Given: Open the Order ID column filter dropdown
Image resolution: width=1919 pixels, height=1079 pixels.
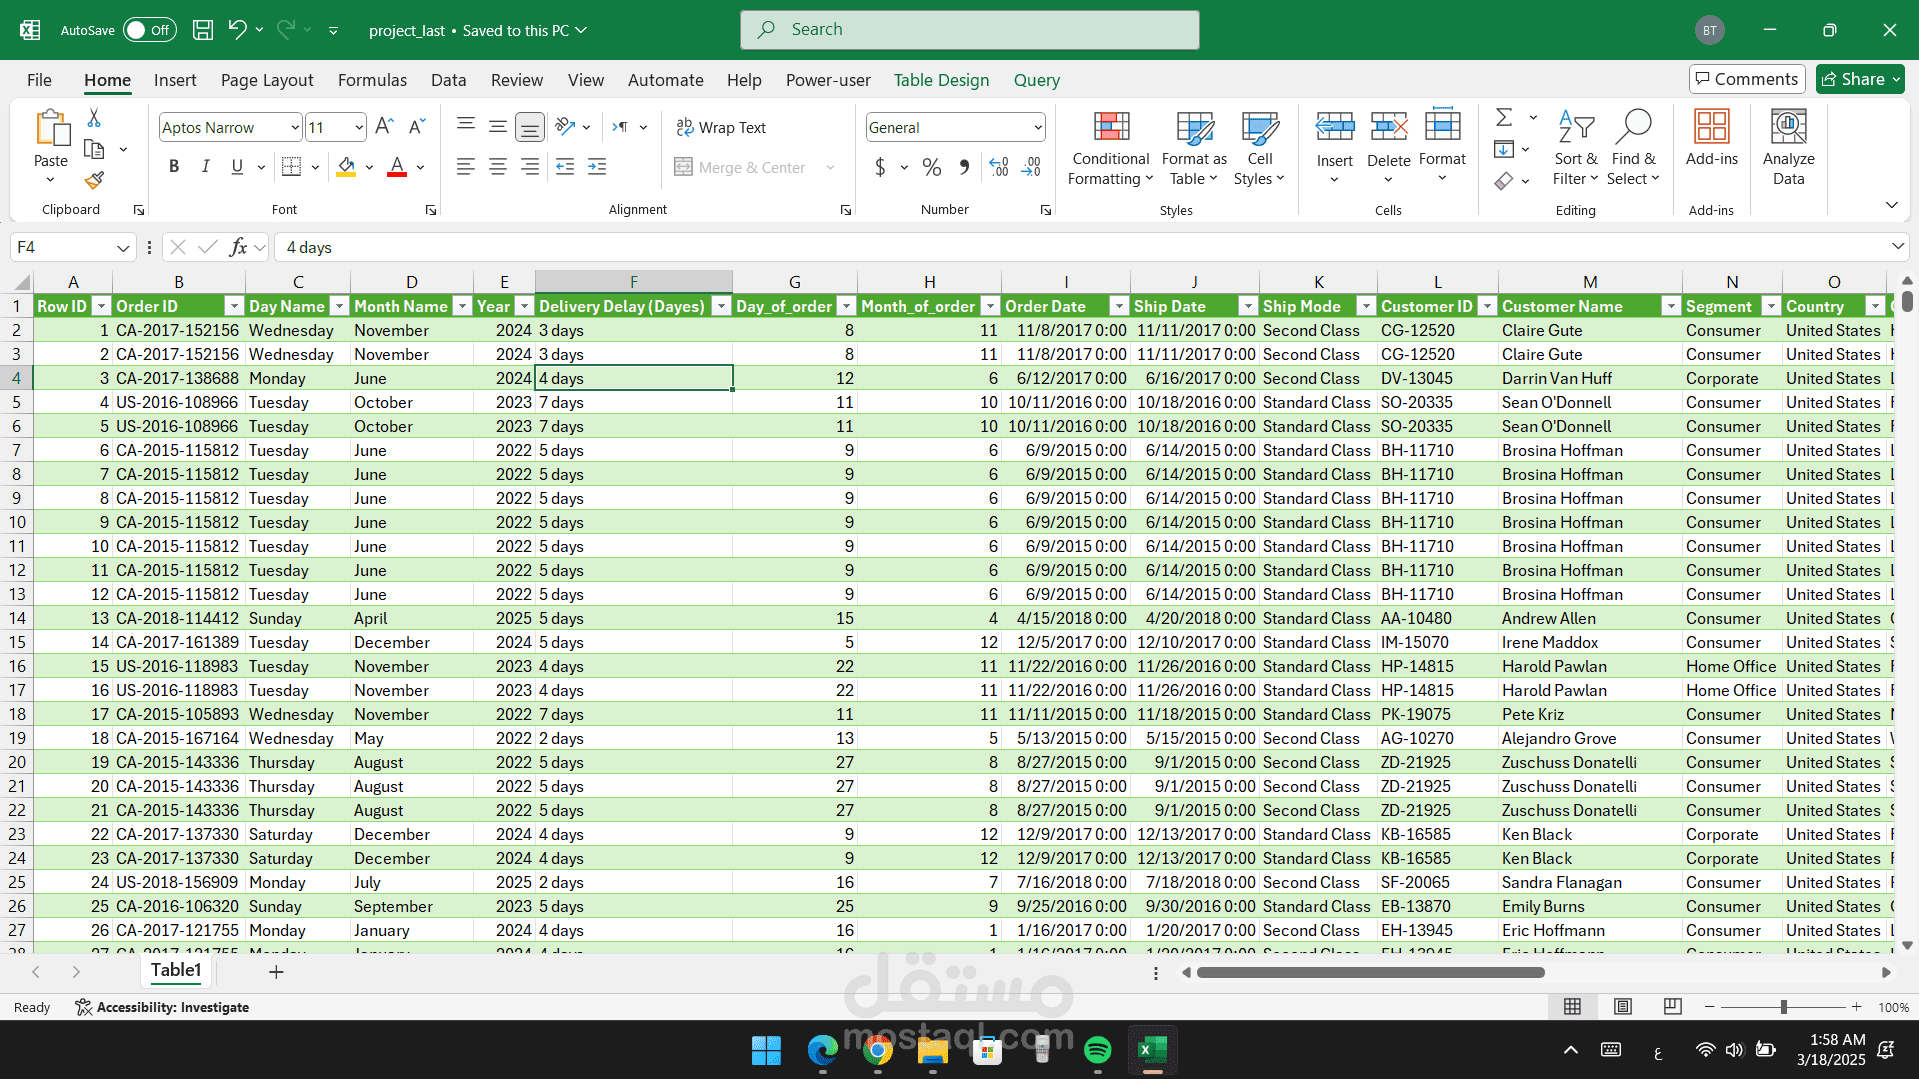Looking at the screenshot, I should click(234, 306).
